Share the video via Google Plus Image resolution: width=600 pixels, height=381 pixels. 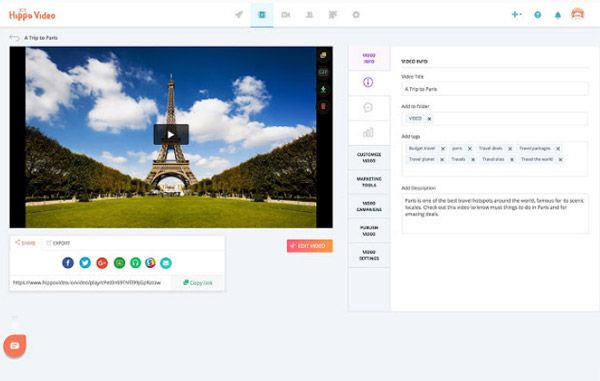coord(102,263)
